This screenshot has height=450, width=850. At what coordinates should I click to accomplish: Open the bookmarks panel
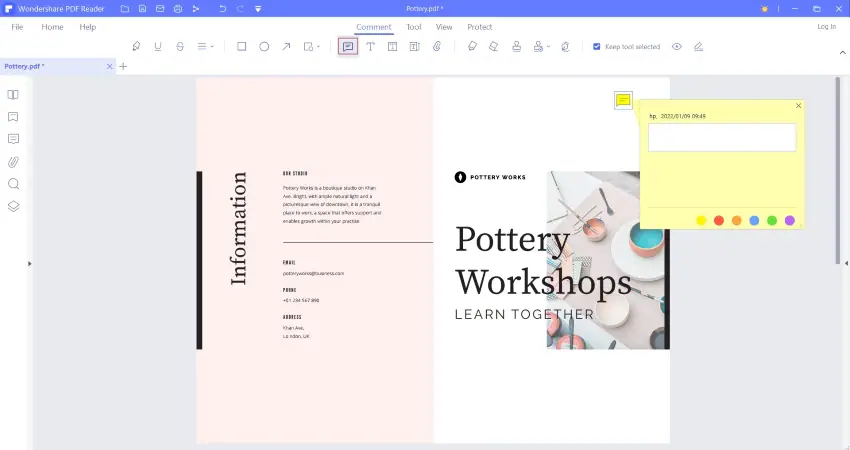click(x=13, y=117)
